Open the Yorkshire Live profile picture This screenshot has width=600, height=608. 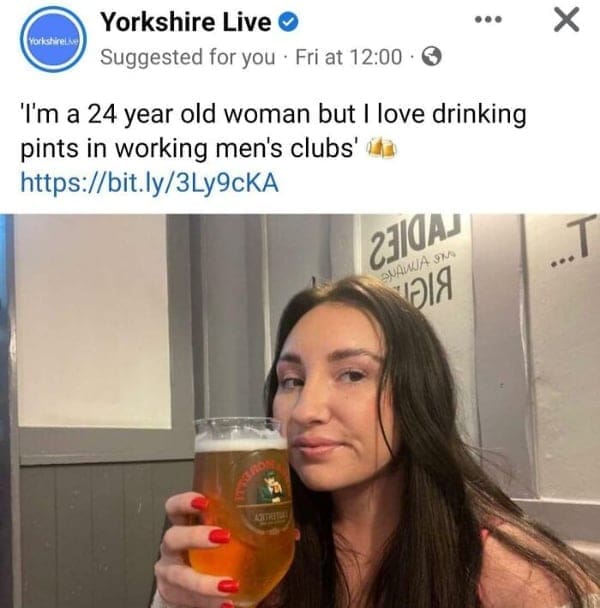pyautogui.click(x=53, y=39)
